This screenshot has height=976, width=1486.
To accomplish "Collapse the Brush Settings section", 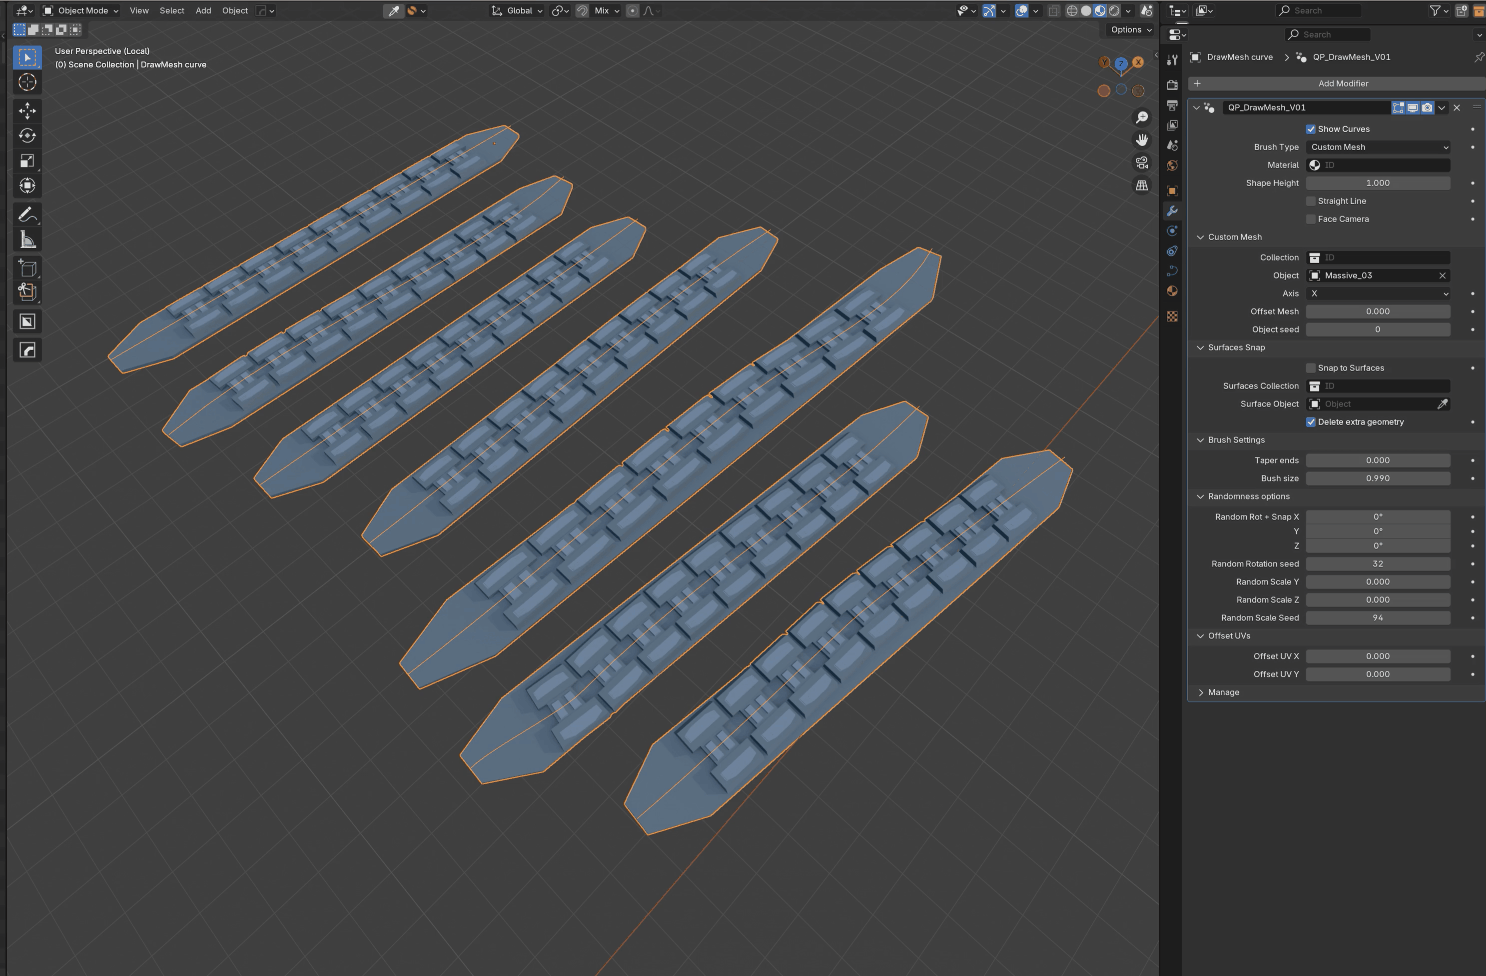I will (1200, 440).
